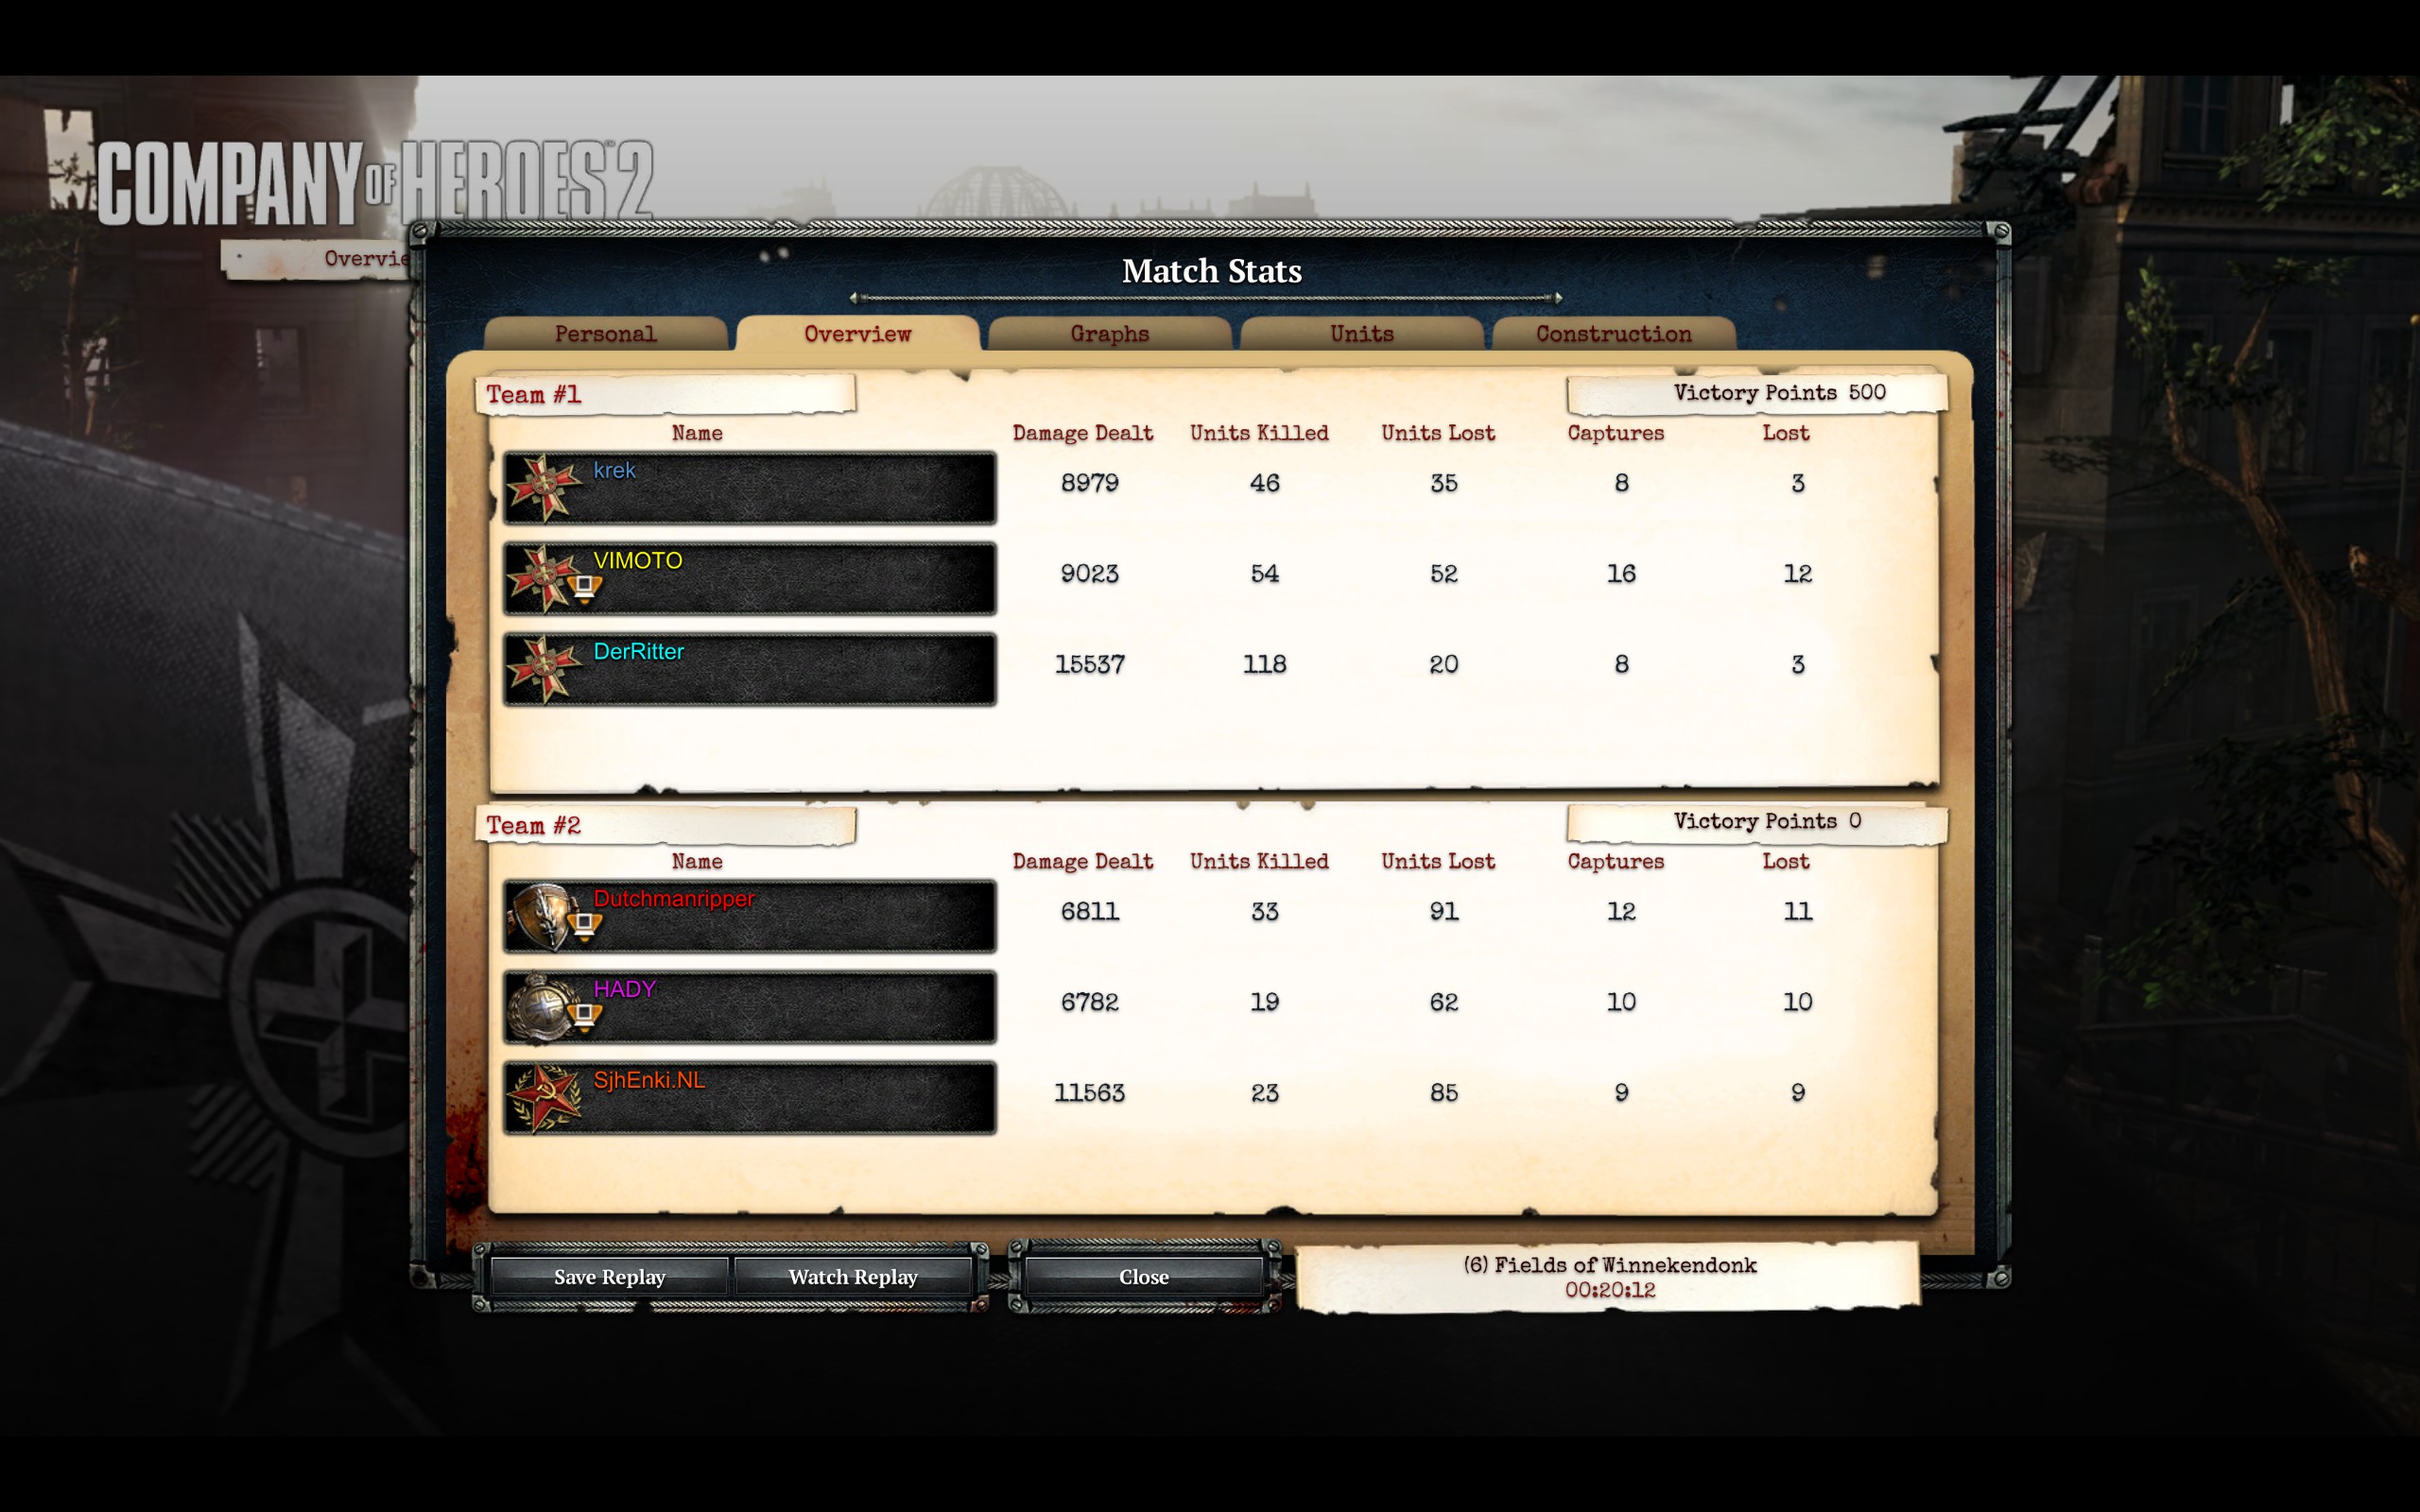Screen dimensions: 2420x1512
Task: Click the trophy badge beside VIMOTO
Action: pyautogui.click(x=585, y=589)
